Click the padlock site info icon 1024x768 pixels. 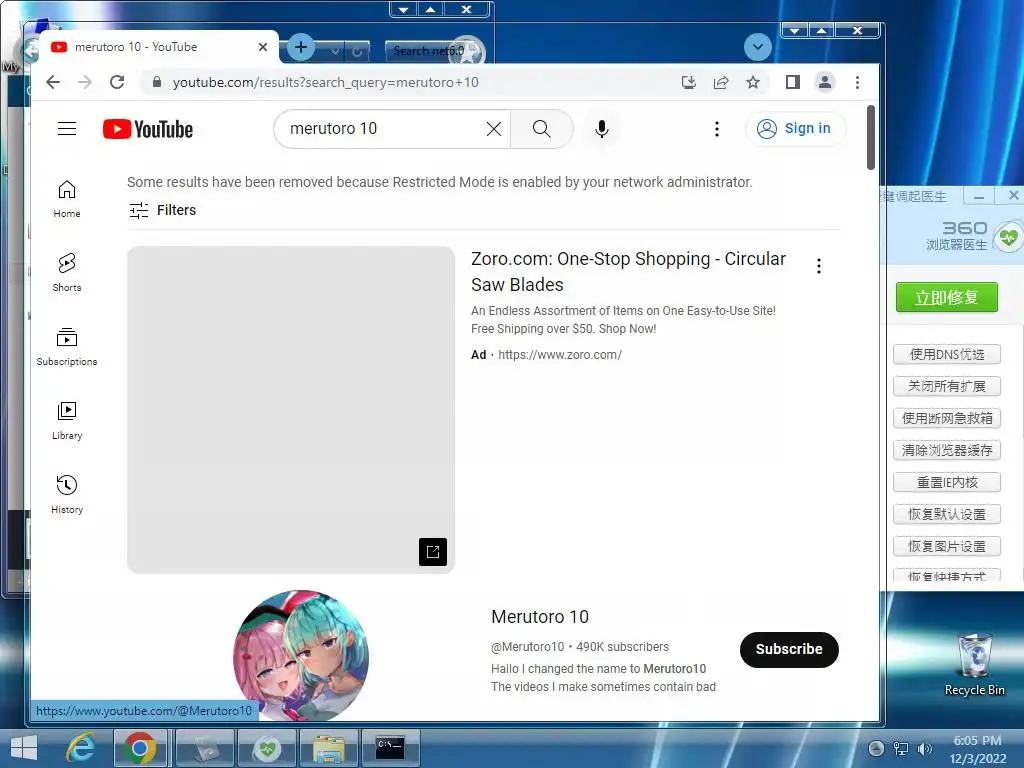(157, 82)
